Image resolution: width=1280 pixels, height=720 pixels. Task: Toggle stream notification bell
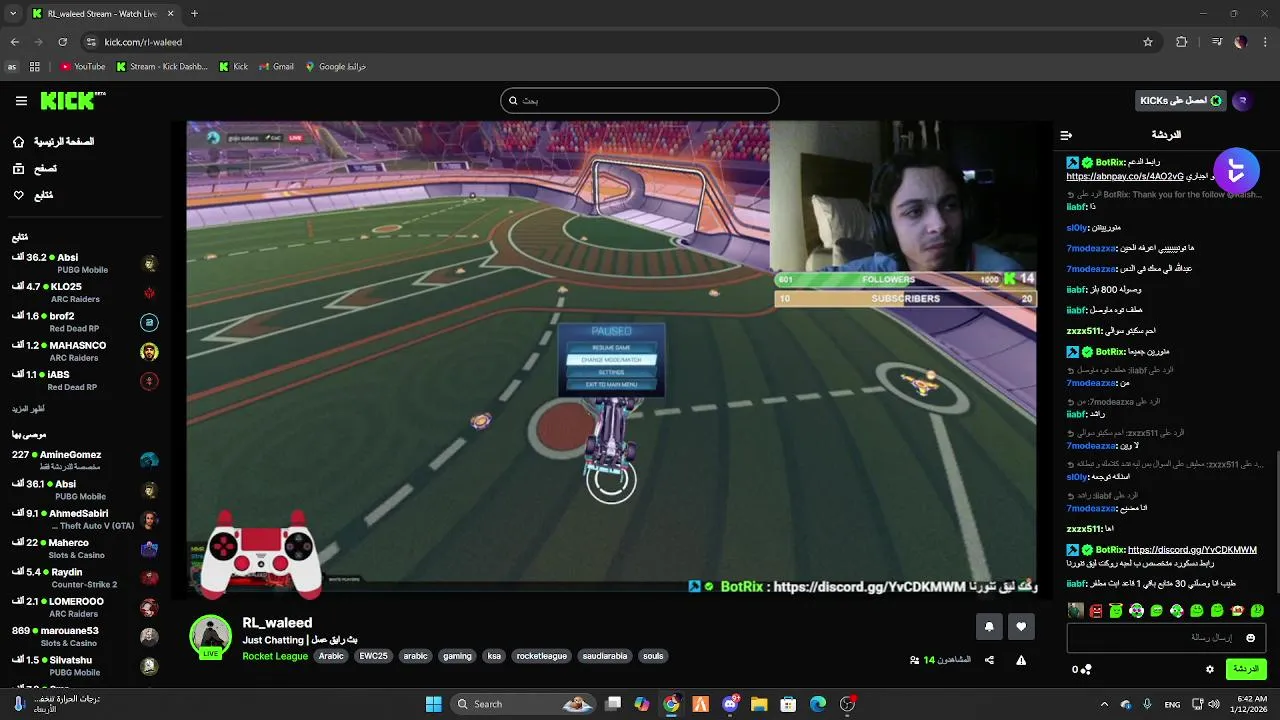click(x=989, y=627)
